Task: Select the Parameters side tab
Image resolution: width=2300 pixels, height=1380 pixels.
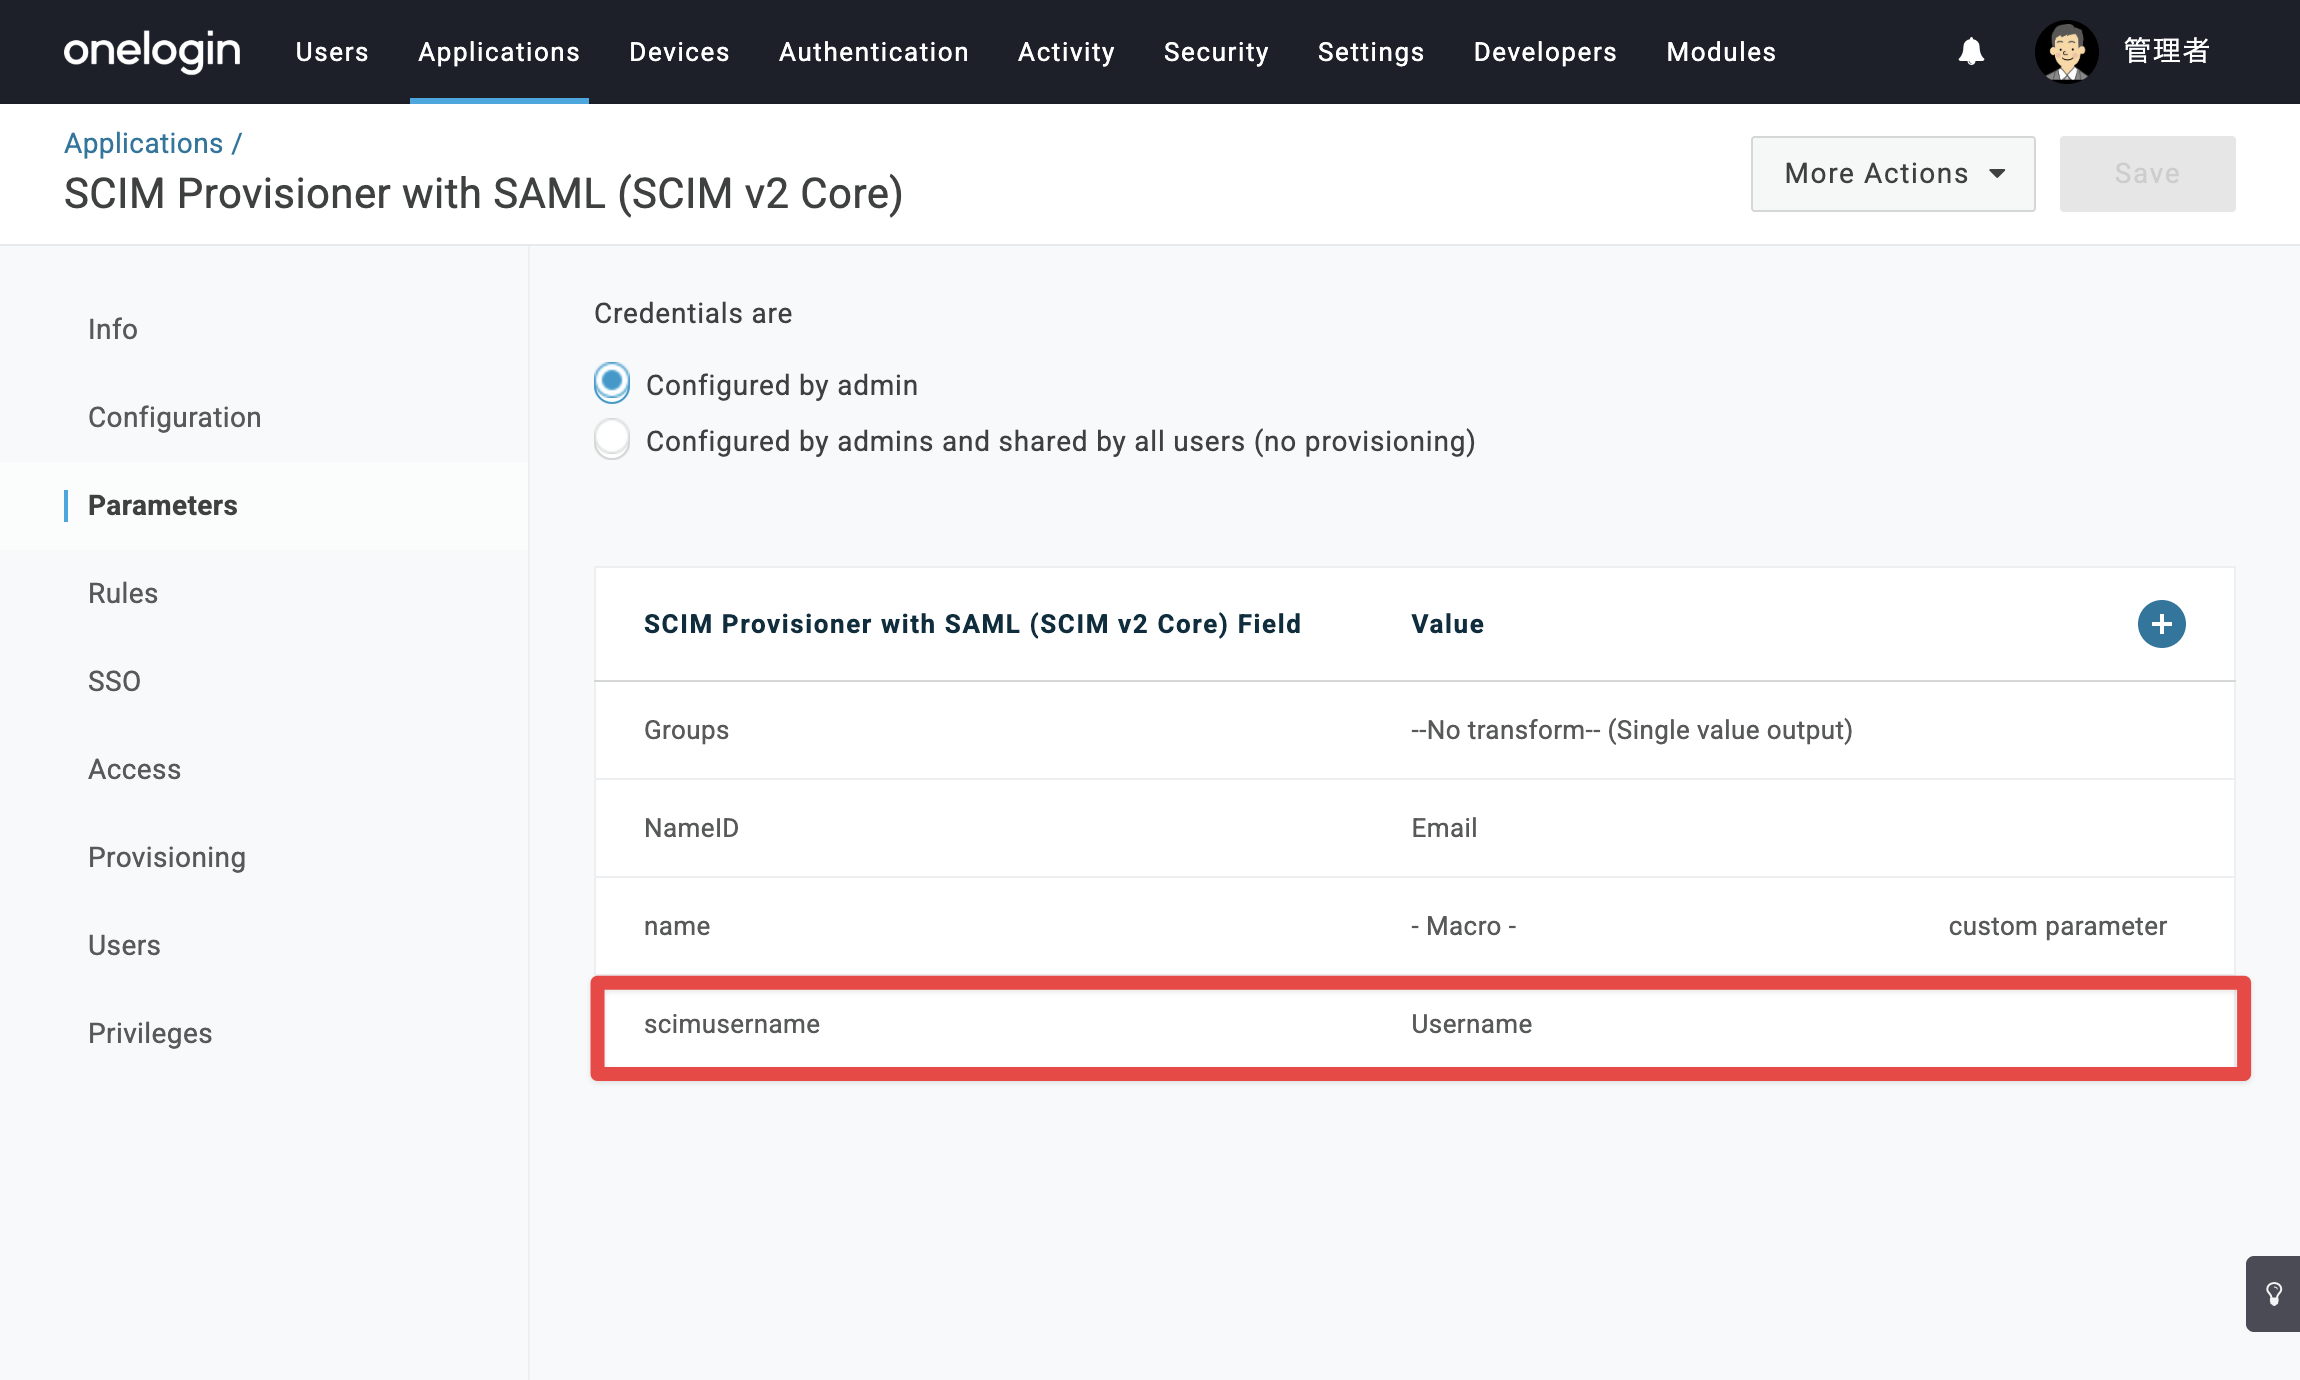Action: point(163,505)
